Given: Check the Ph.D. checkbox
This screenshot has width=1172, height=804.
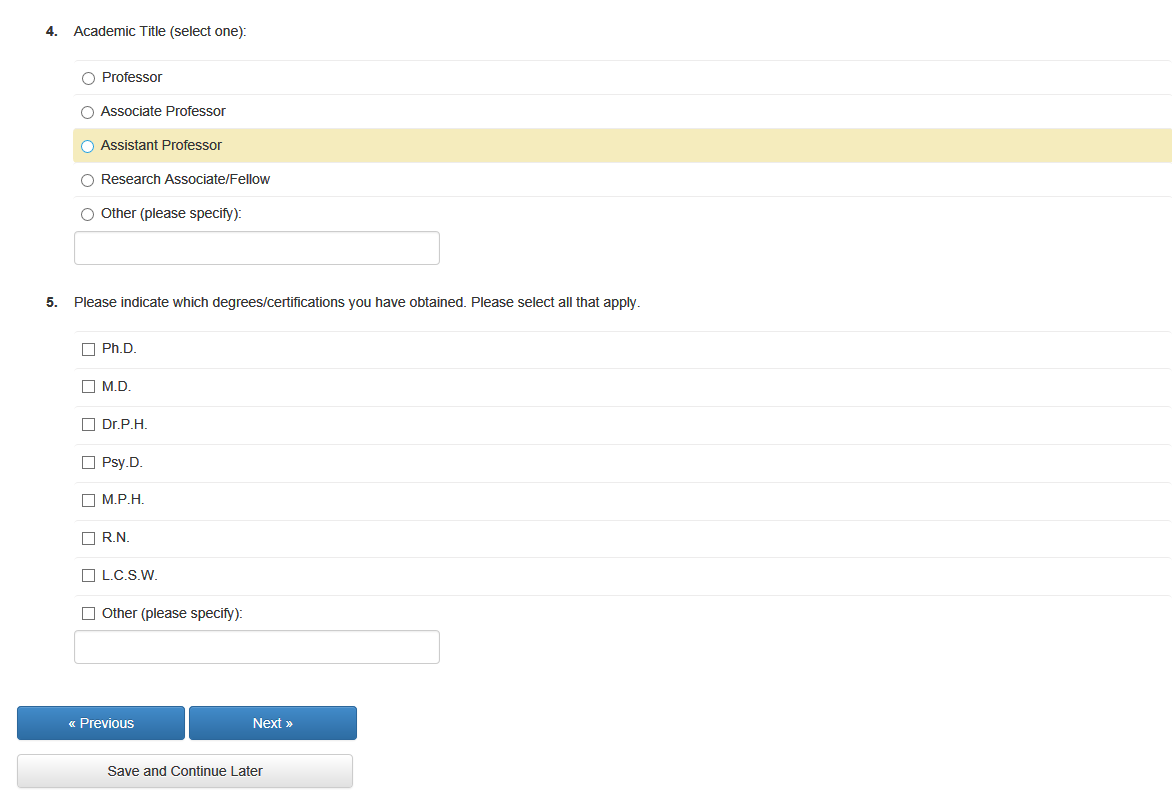Looking at the screenshot, I should [x=88, y=349].
